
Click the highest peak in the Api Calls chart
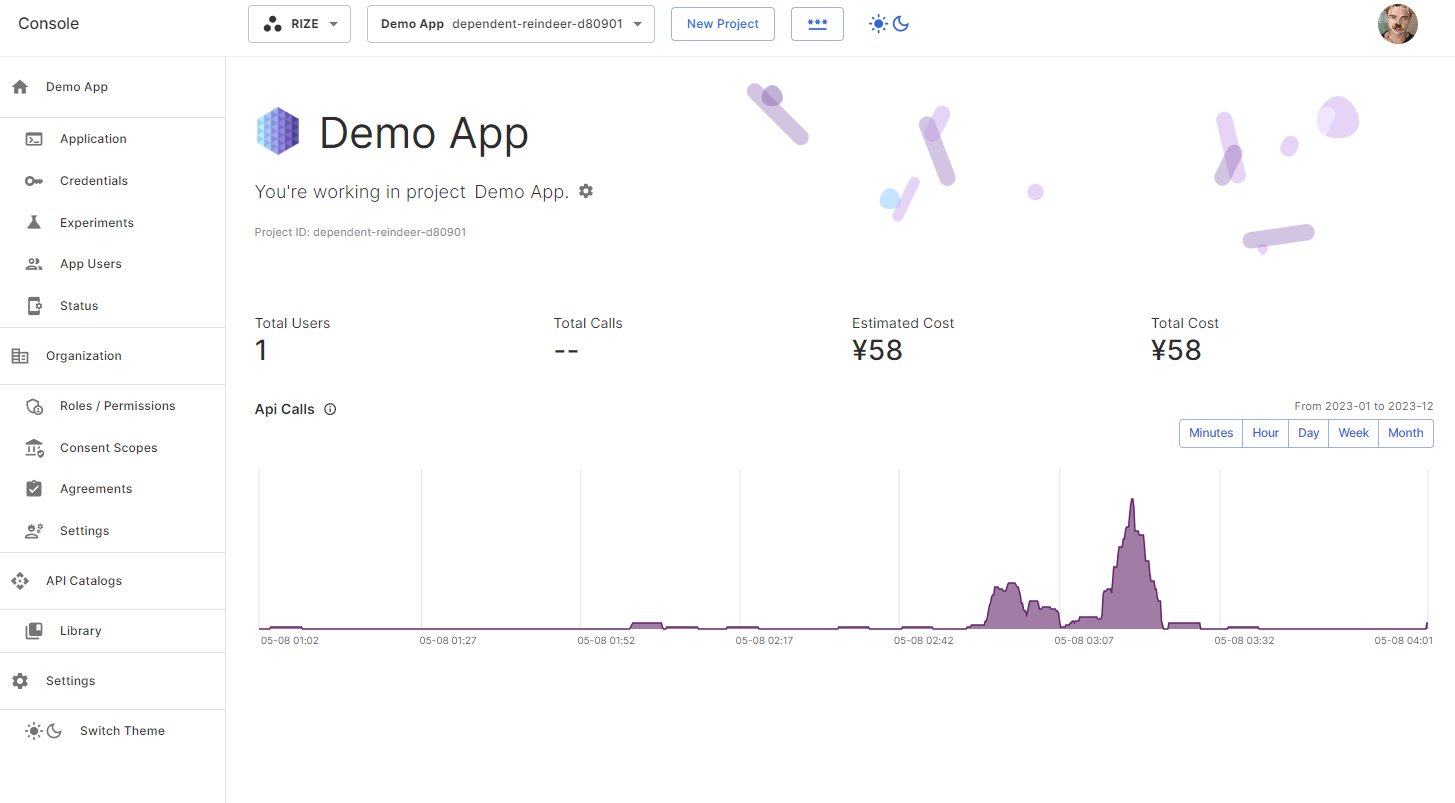(x=1132, y=502)
